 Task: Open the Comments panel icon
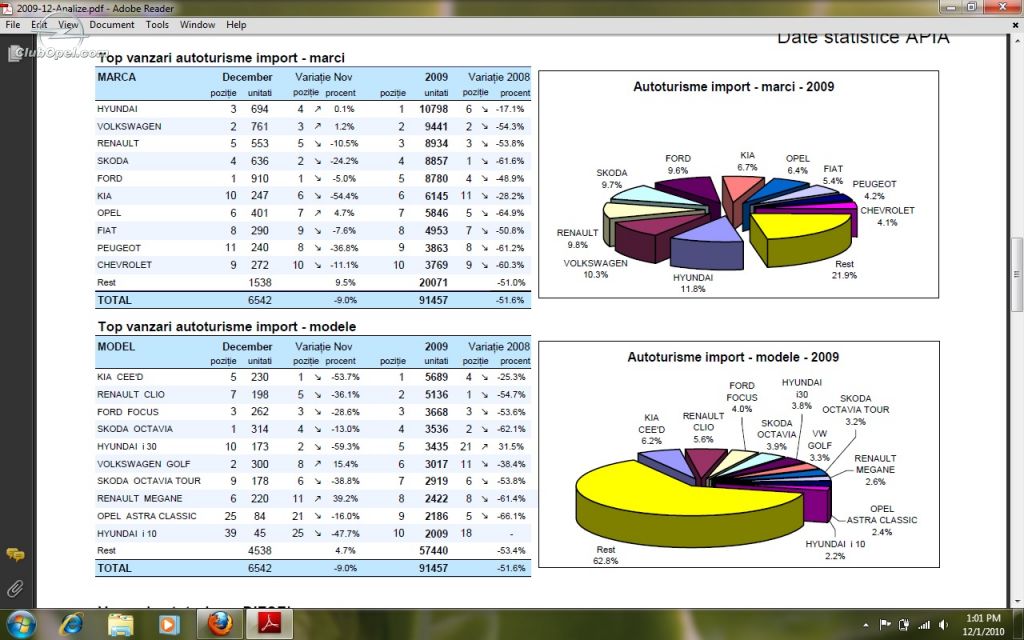click(x=15, y=555)
